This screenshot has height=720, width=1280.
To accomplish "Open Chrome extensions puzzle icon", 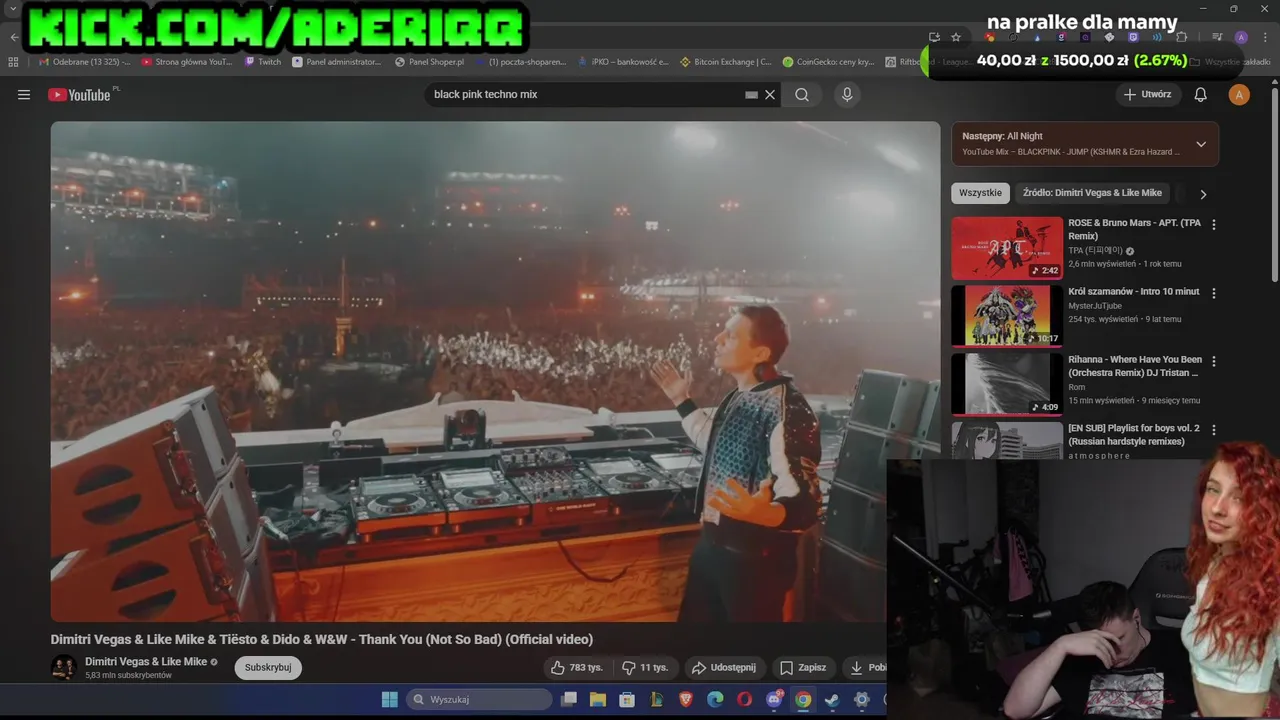I will point(1182,37).
